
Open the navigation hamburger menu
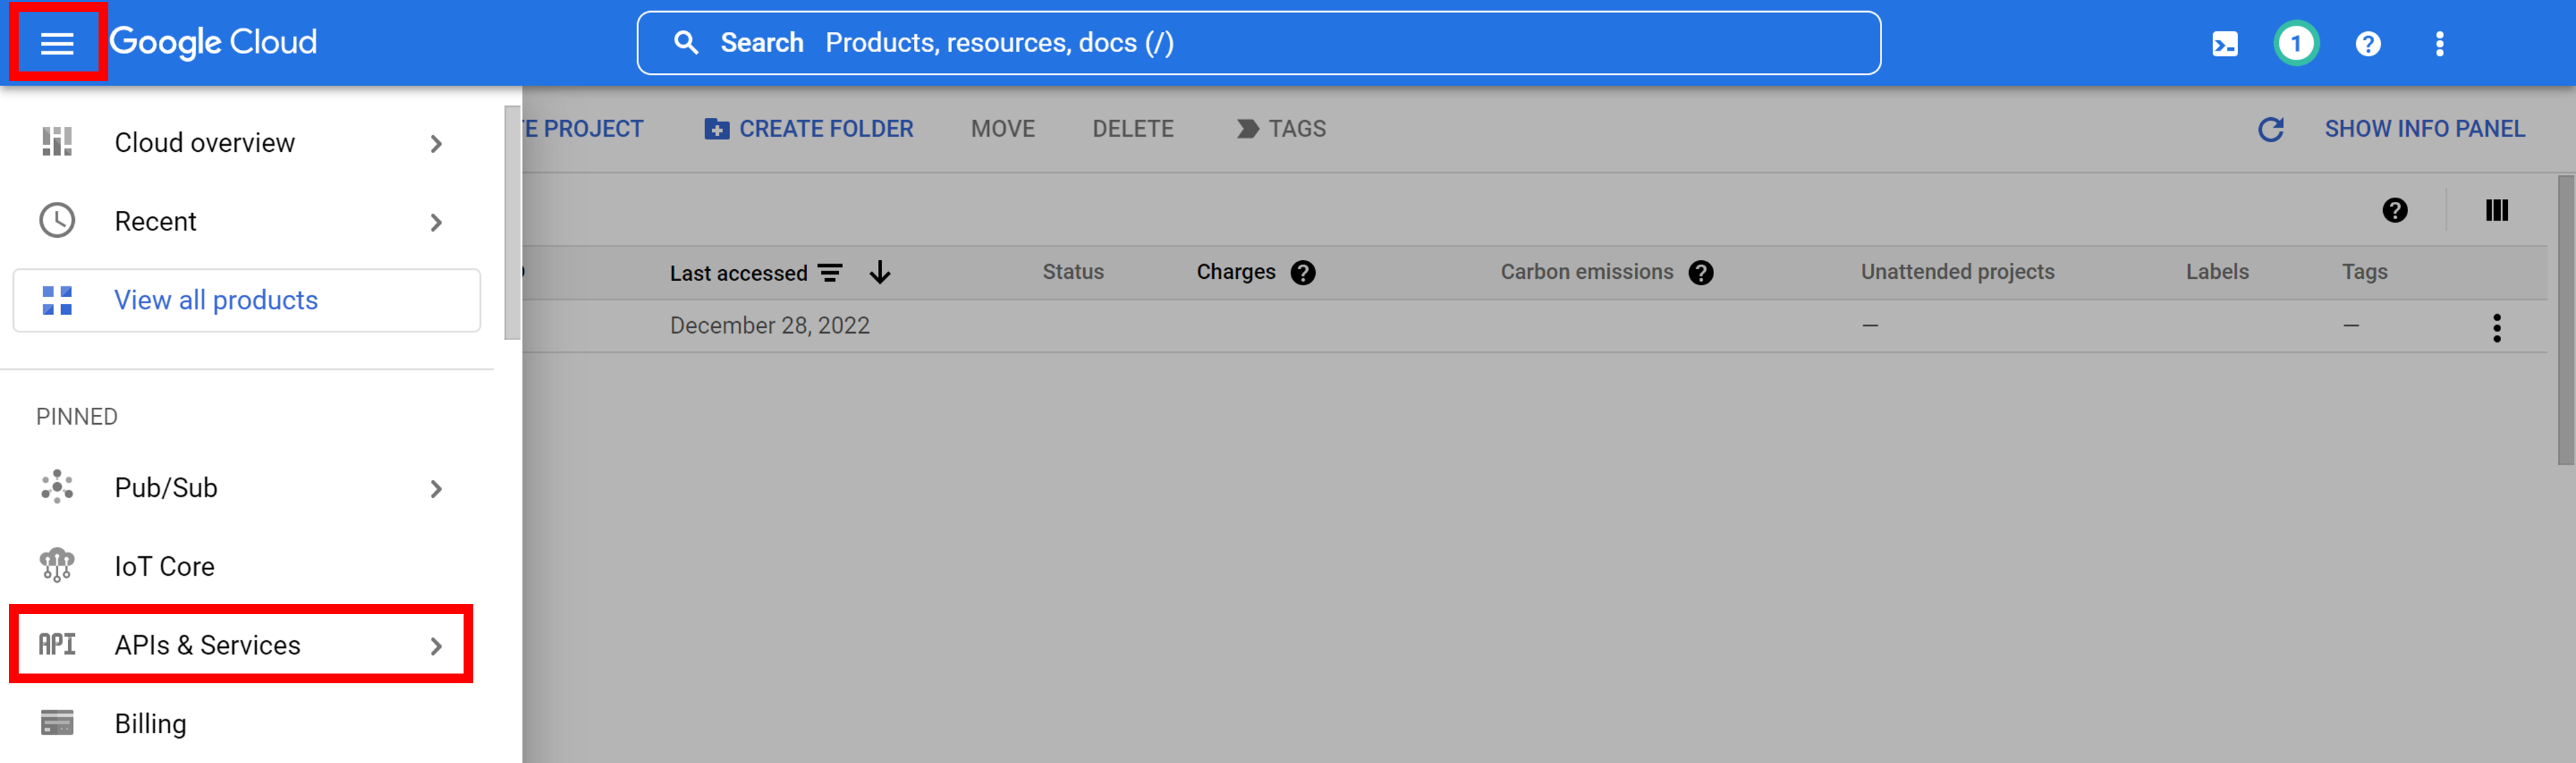[x=57, y=42]
